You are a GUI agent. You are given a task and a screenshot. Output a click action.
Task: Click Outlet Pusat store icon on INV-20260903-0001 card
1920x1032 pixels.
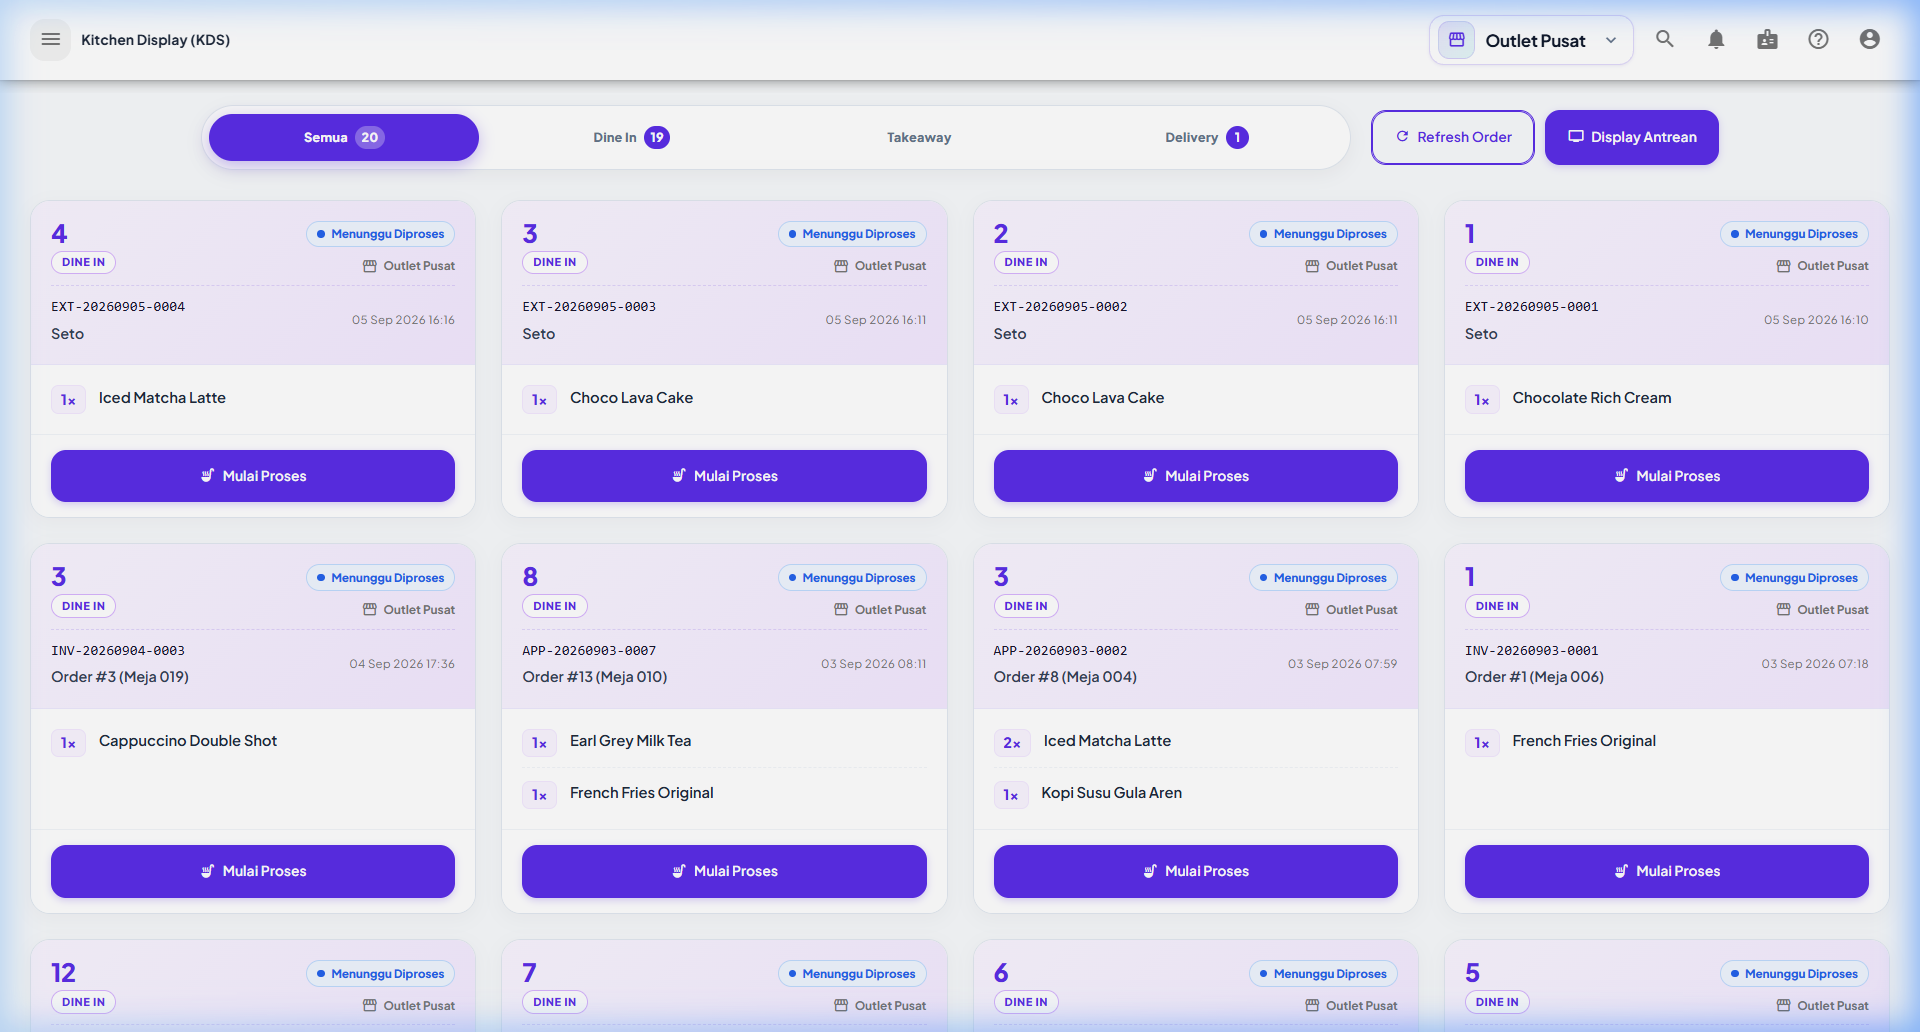(x=1783, y=610)
